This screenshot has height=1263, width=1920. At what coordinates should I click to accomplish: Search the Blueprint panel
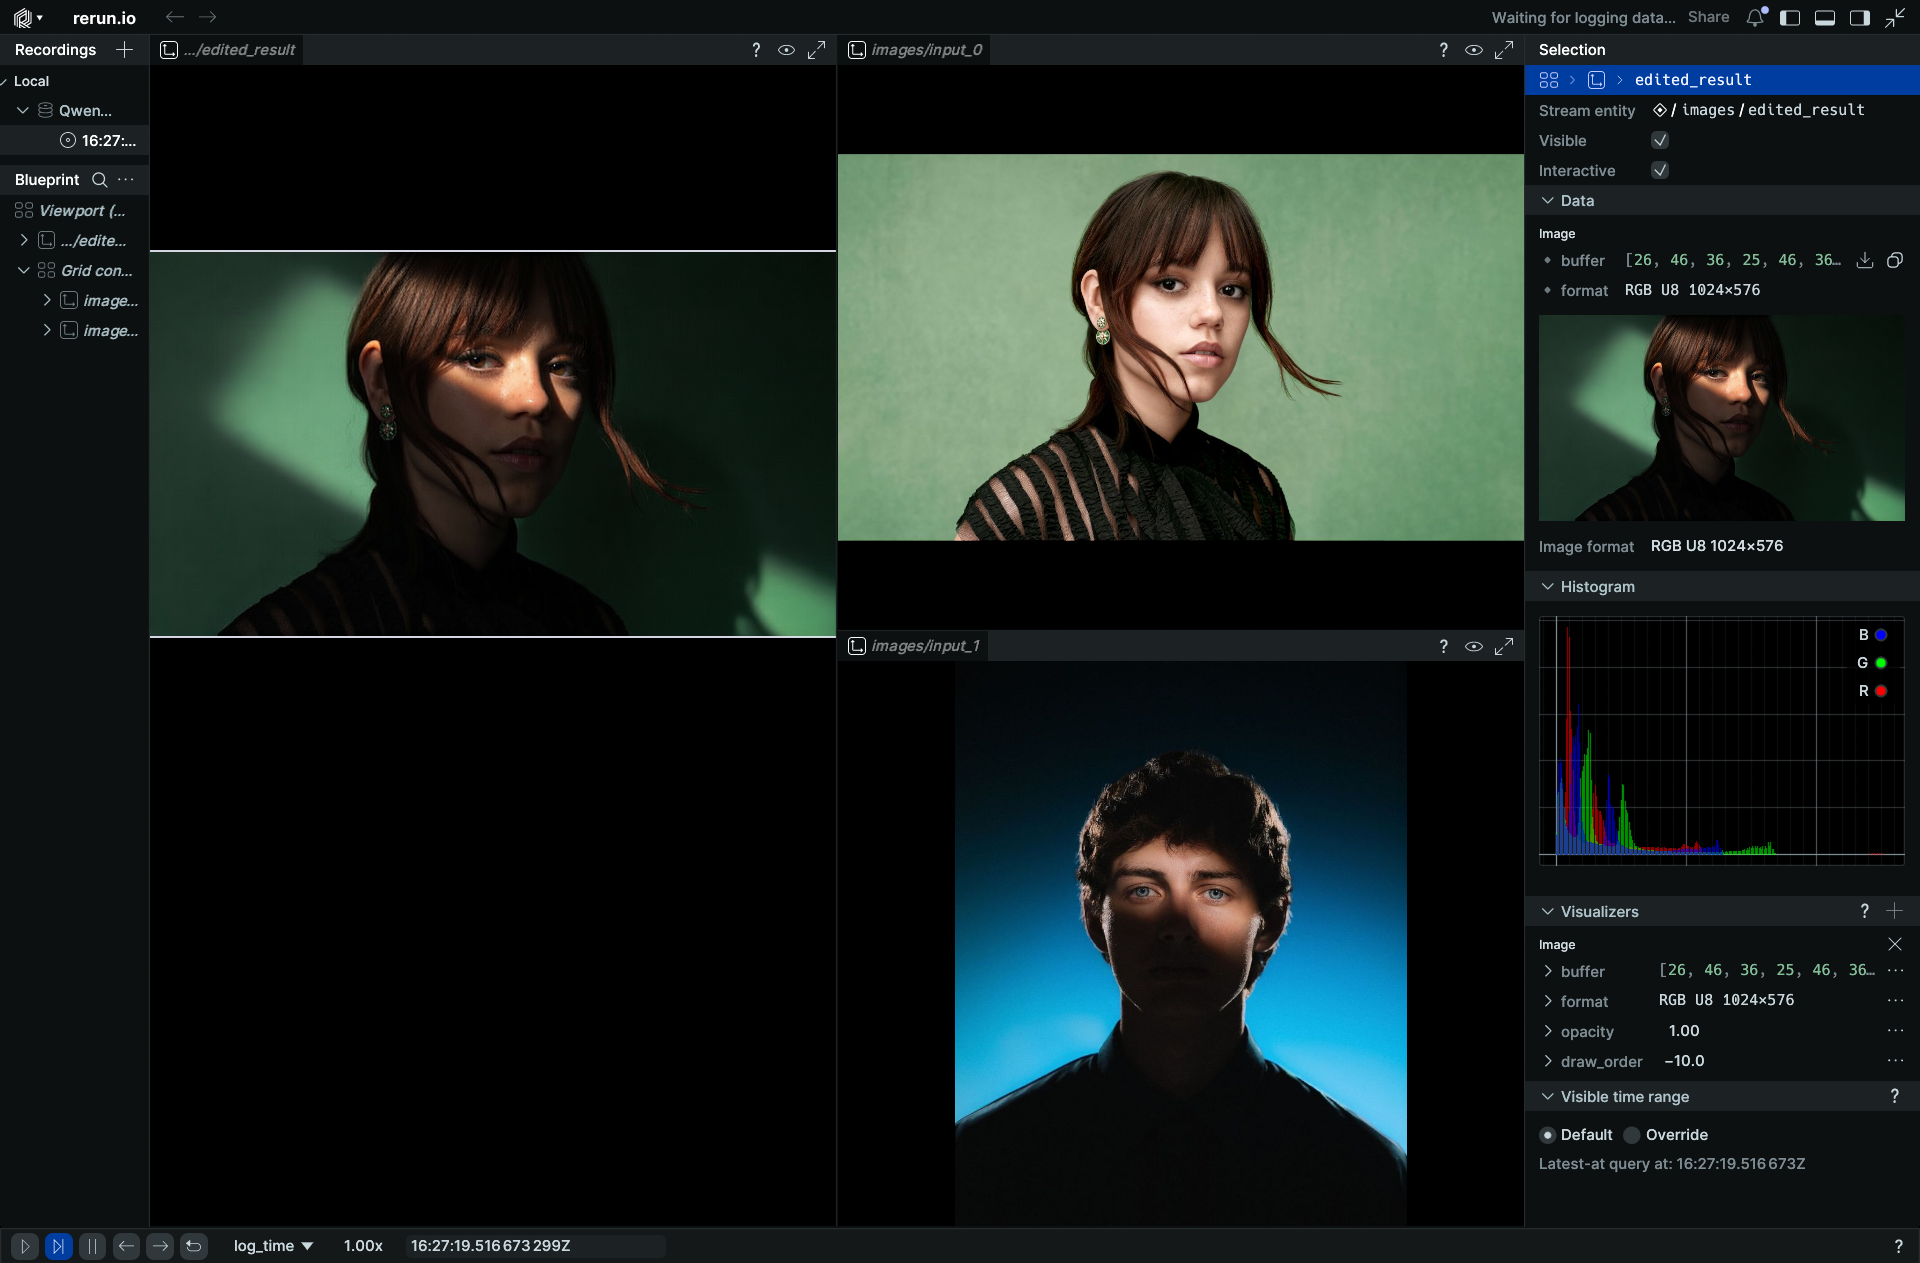(99, 180)
